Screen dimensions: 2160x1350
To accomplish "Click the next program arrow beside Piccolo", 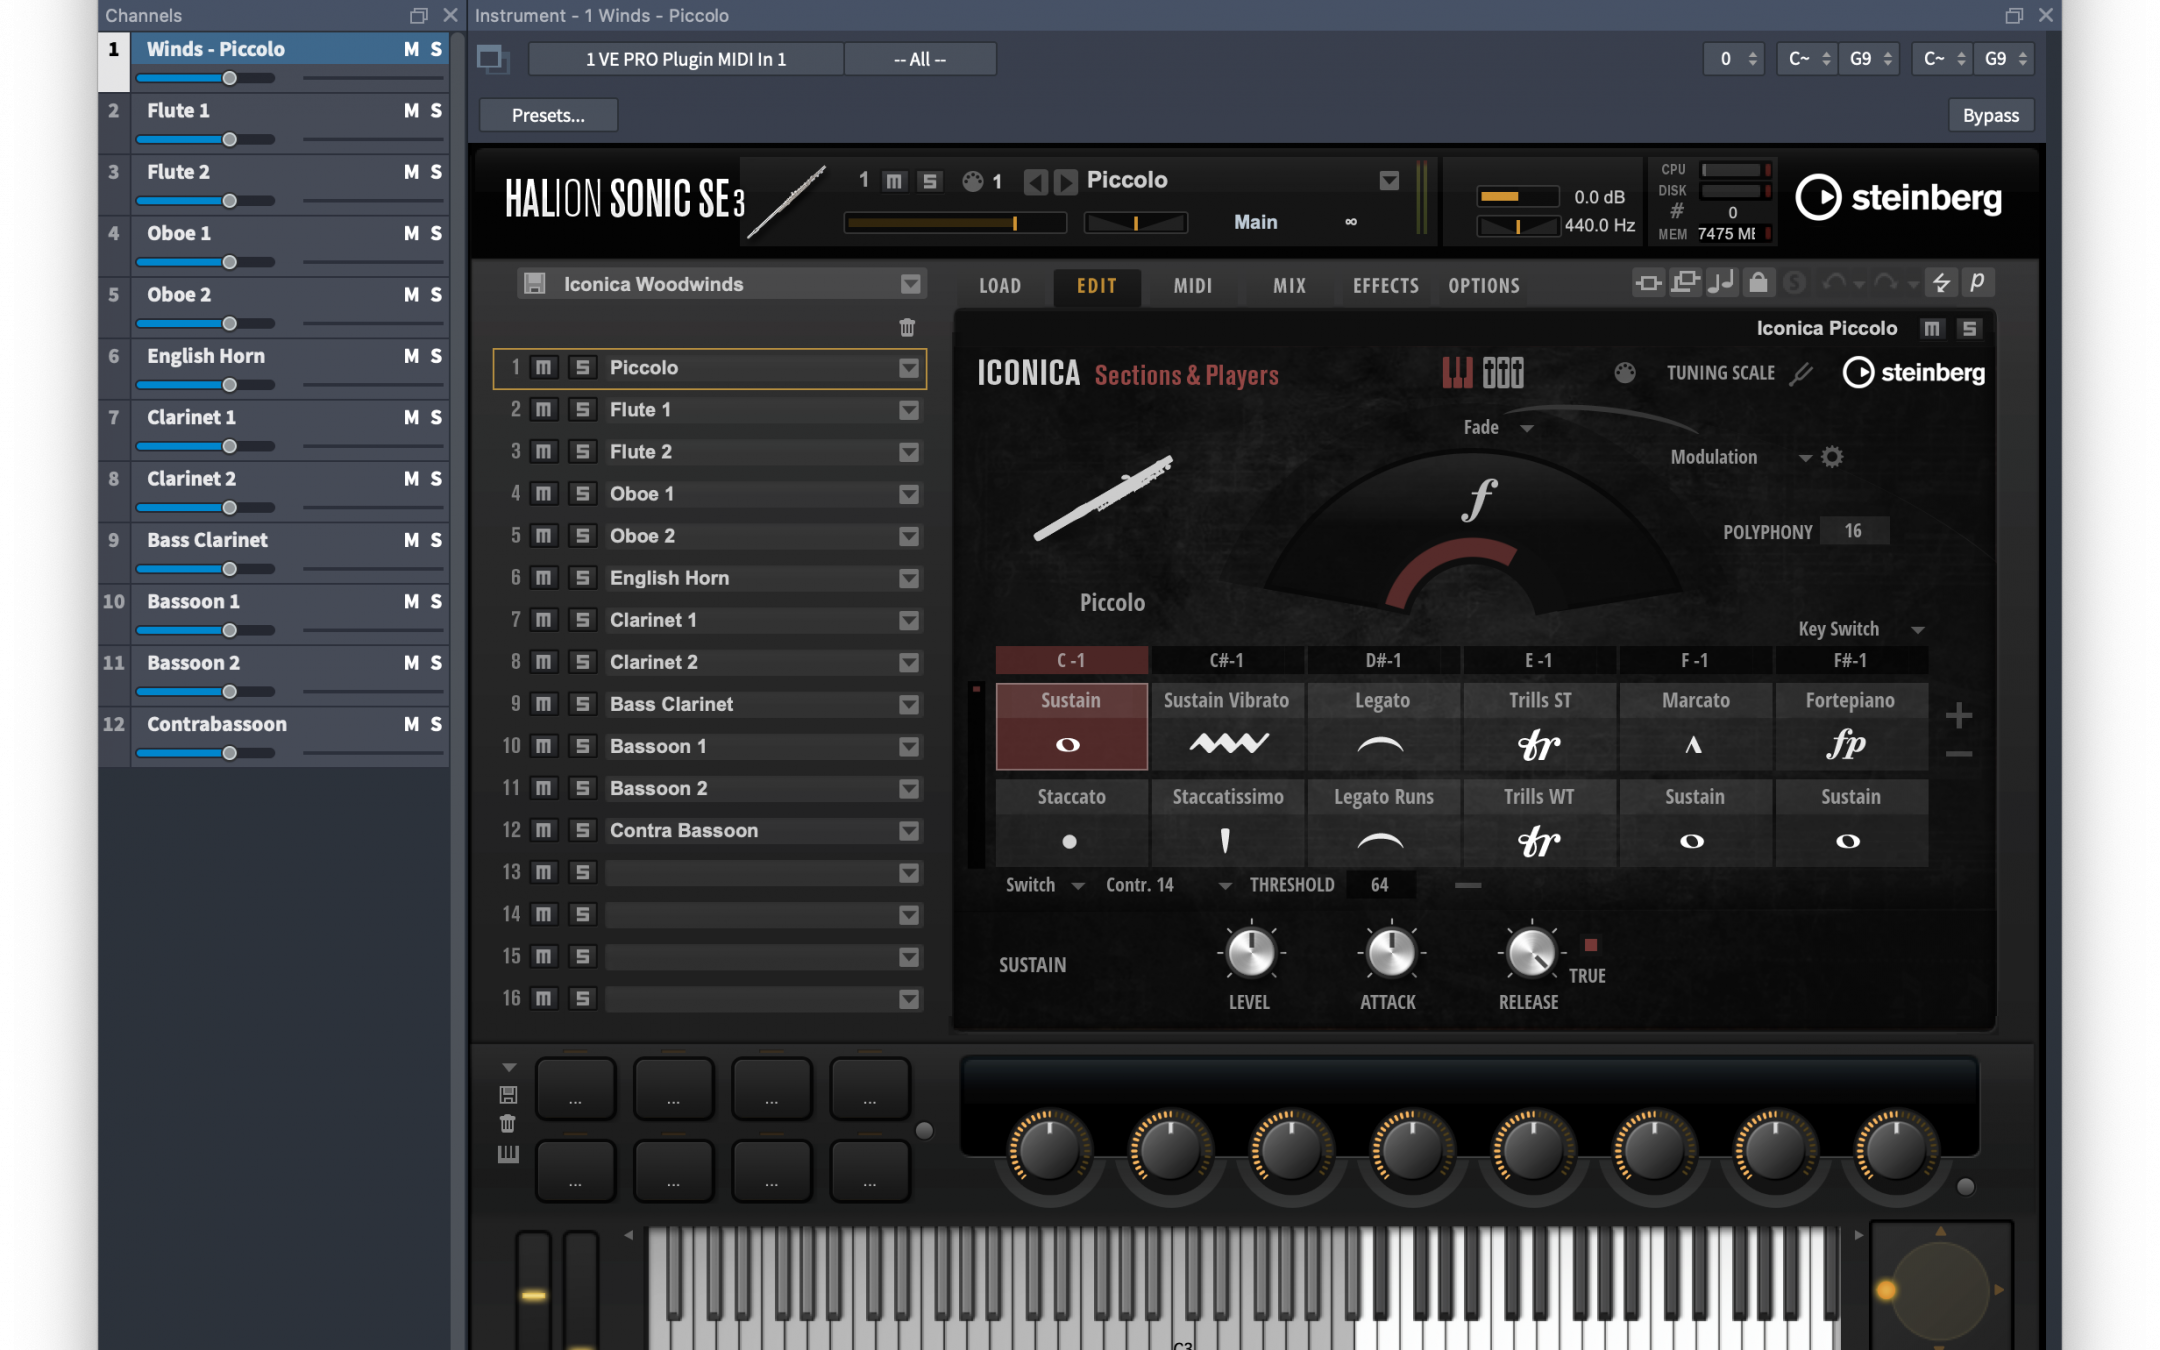I will [1066, 181].
